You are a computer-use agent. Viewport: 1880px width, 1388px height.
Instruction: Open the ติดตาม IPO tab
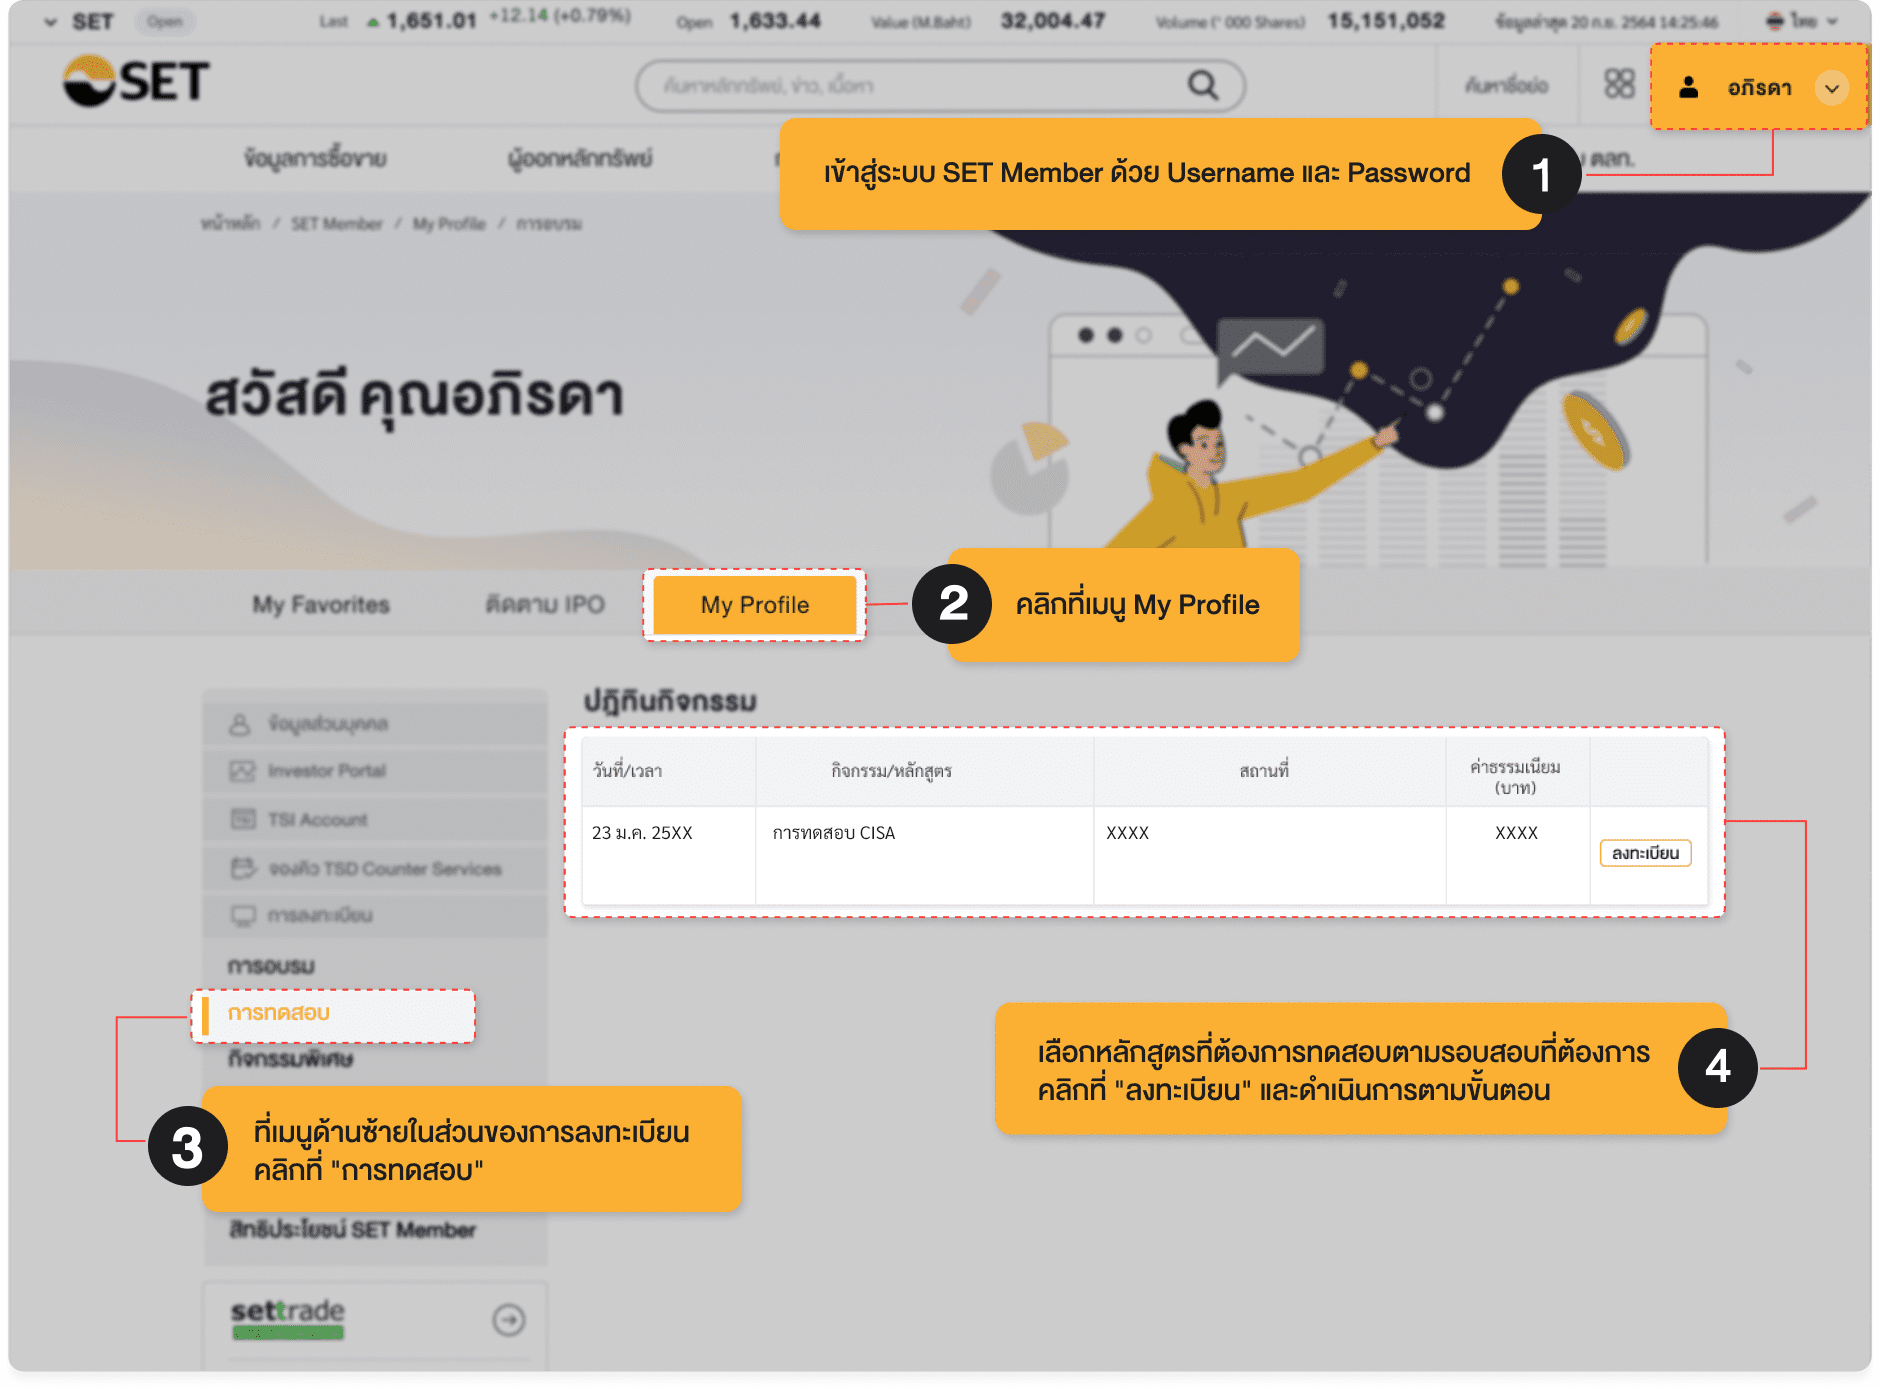[545, 605]
